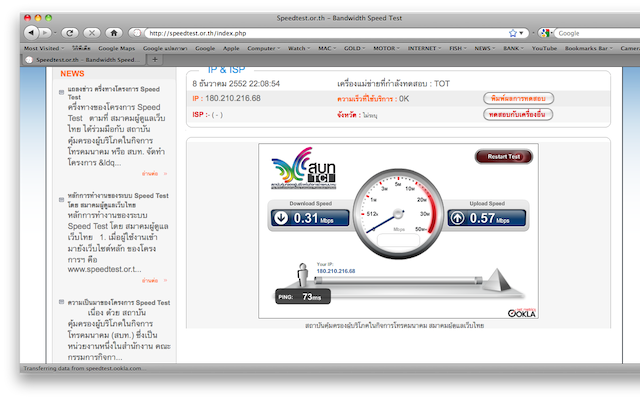Open the Bookmarks Bar folder

coord(589,48)
